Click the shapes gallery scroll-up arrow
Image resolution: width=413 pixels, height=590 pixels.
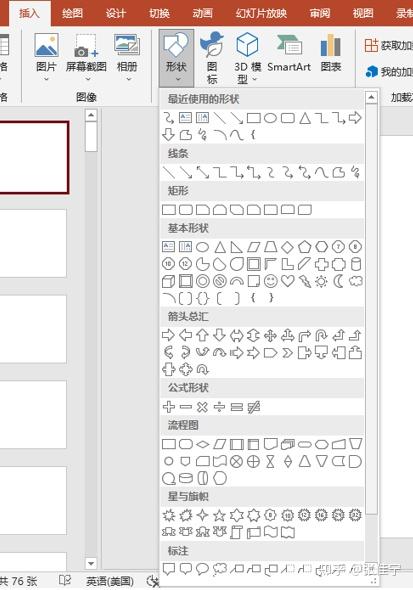tap(371, 97)
